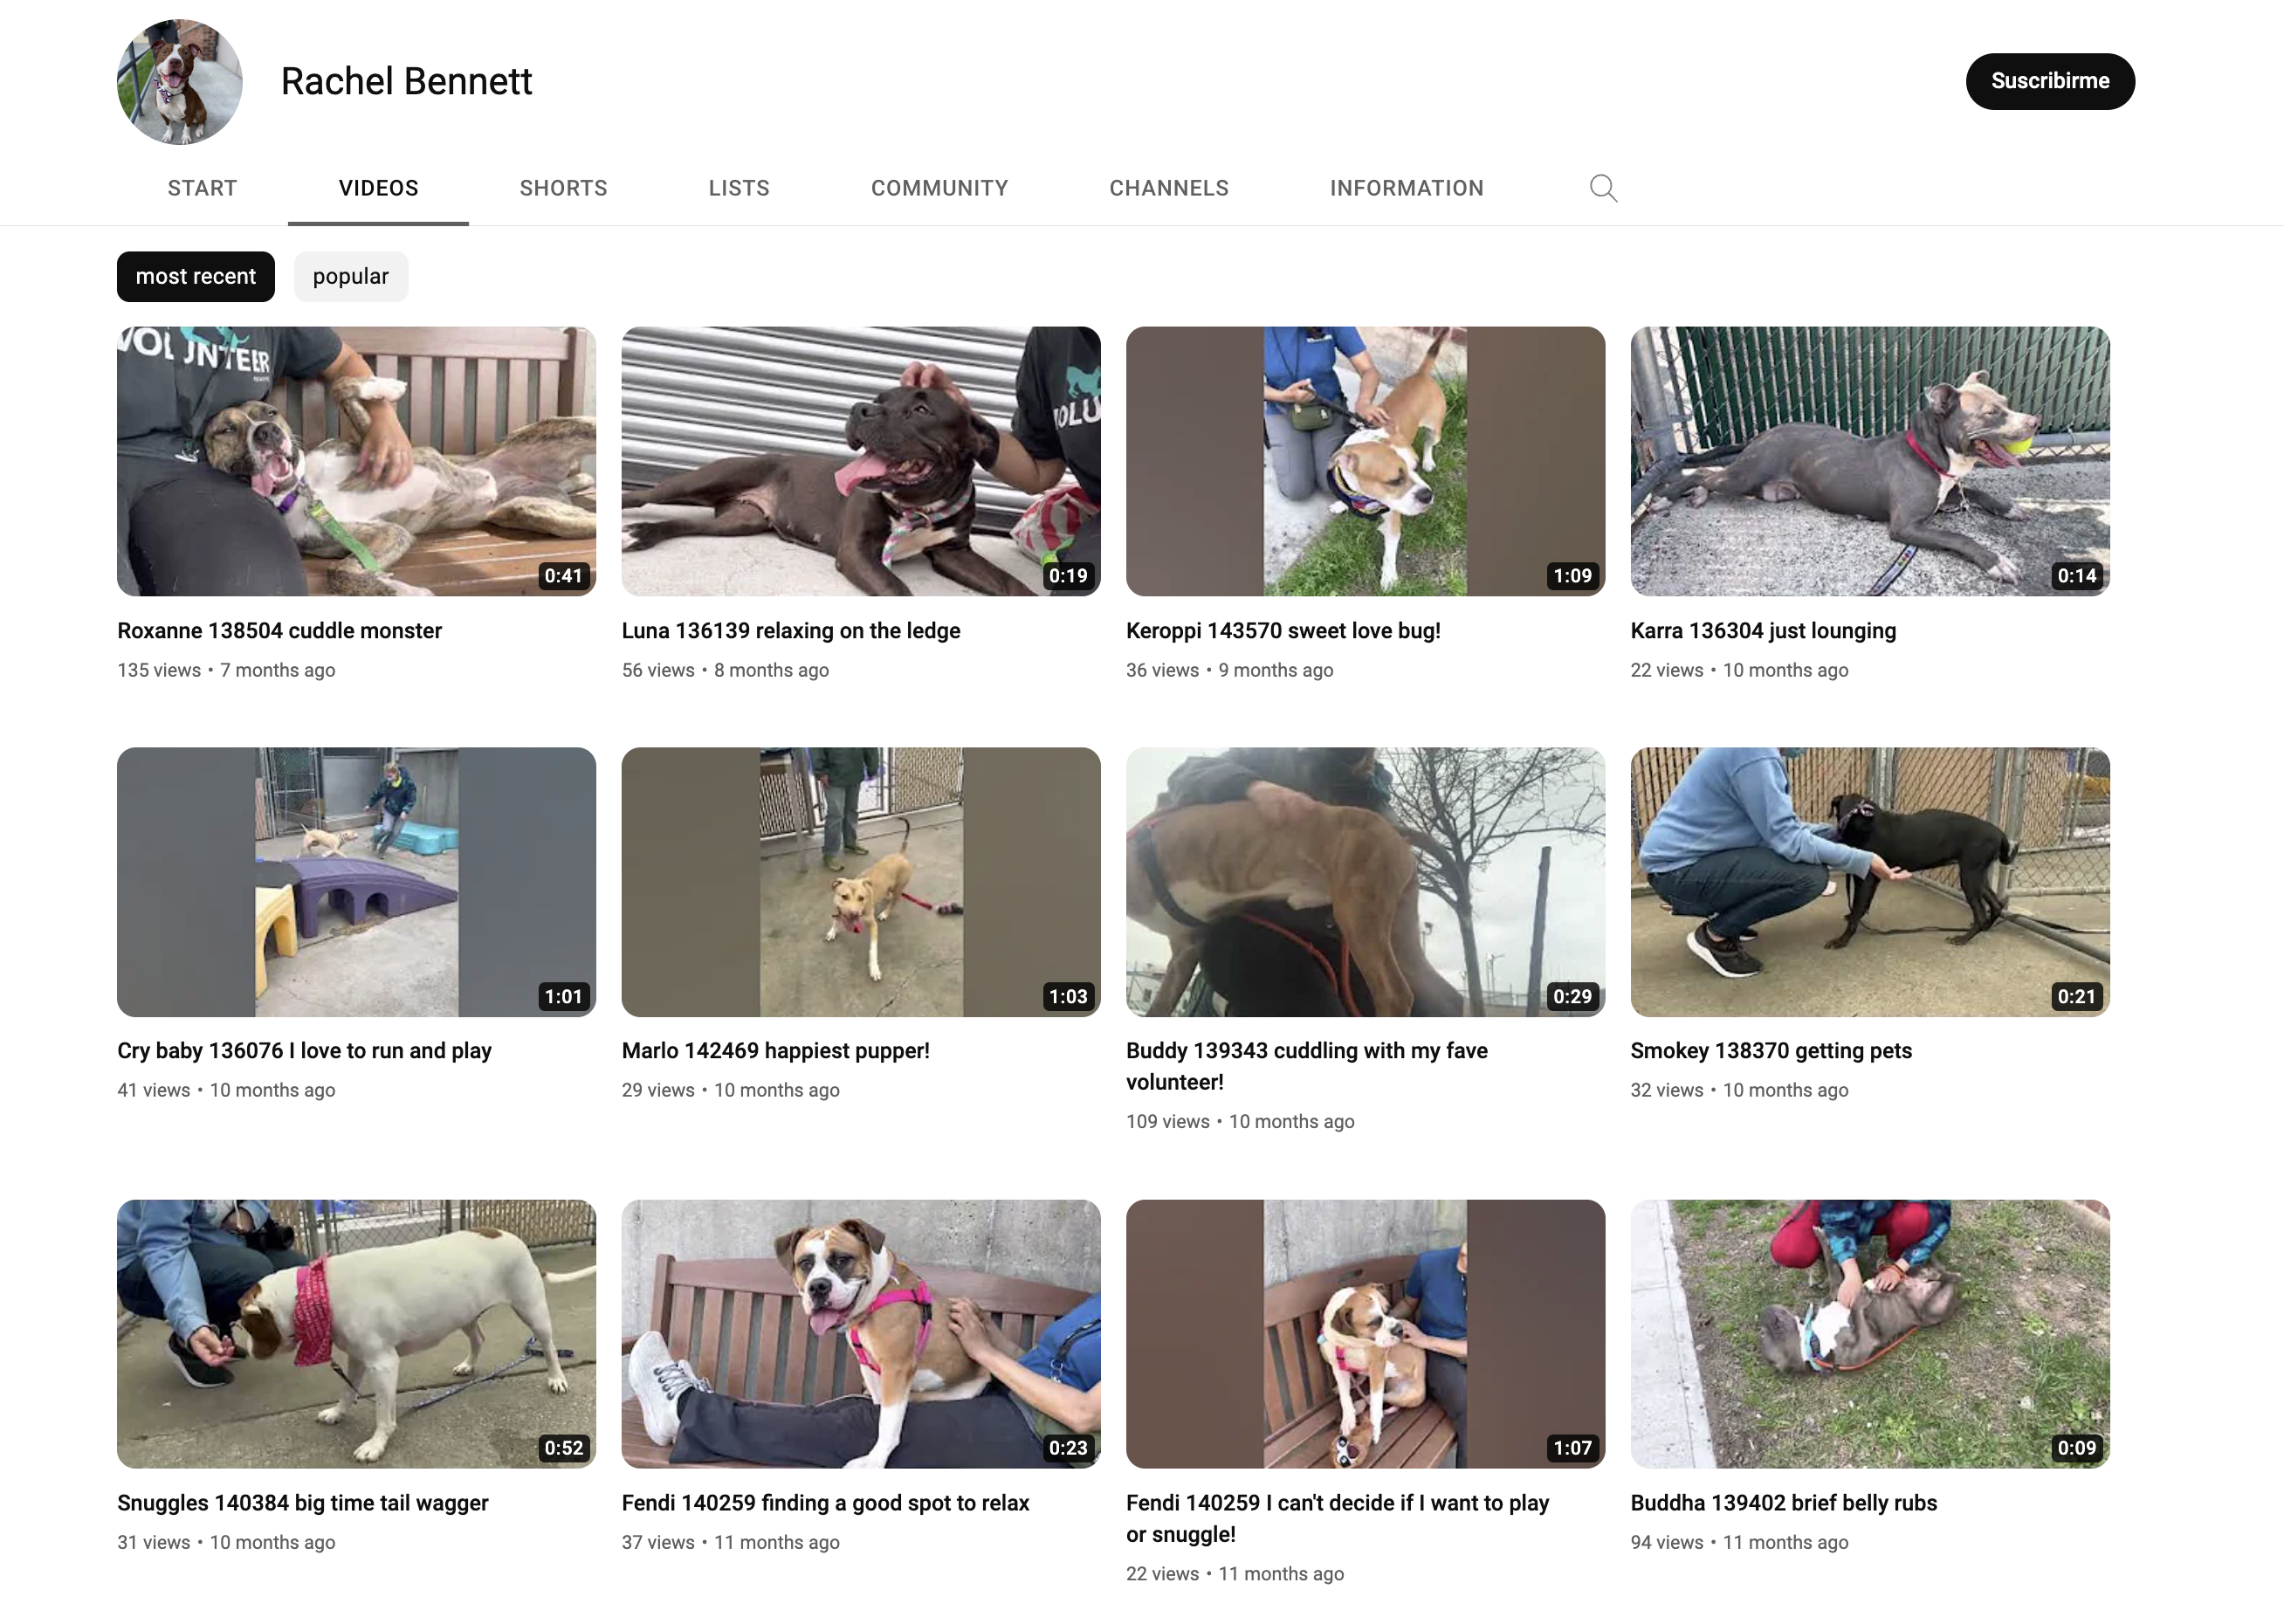This screenshot has width=2284, height=1624.
Task: Open 'Roxanne 138504 cuddle monster' title link
Action: pos(279,631)
